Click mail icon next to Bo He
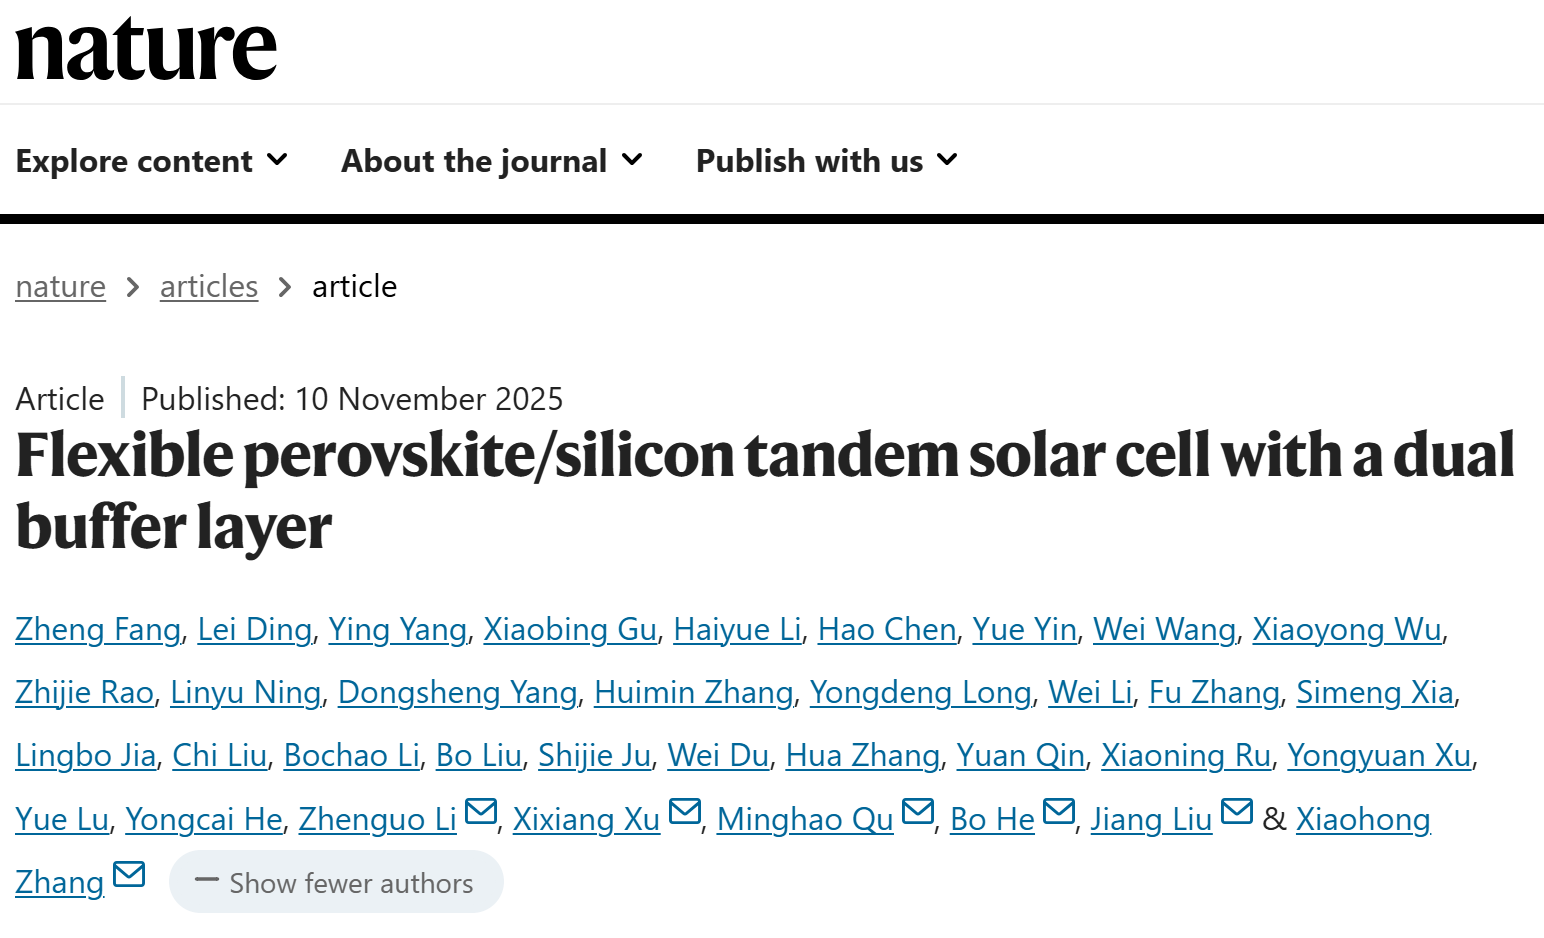Viewport: 1544px width, 938px height. click(x=1058, y=811)
